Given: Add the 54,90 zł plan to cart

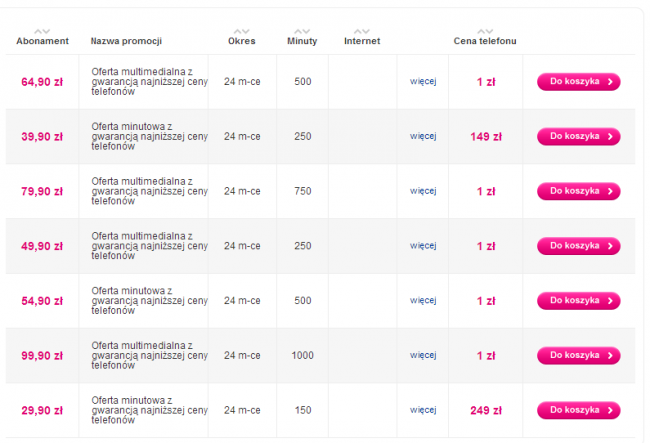Looking at the screenshot, I should 579,300.
